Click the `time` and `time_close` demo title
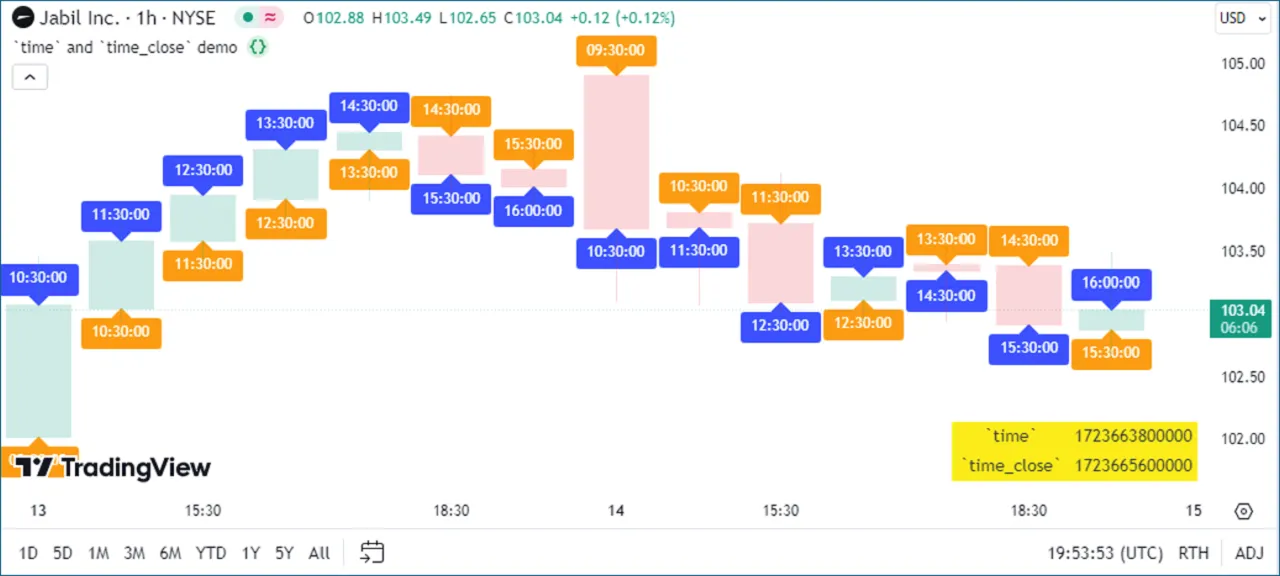This screenshot has height=576, width=1280. click(x=125, y=47)
